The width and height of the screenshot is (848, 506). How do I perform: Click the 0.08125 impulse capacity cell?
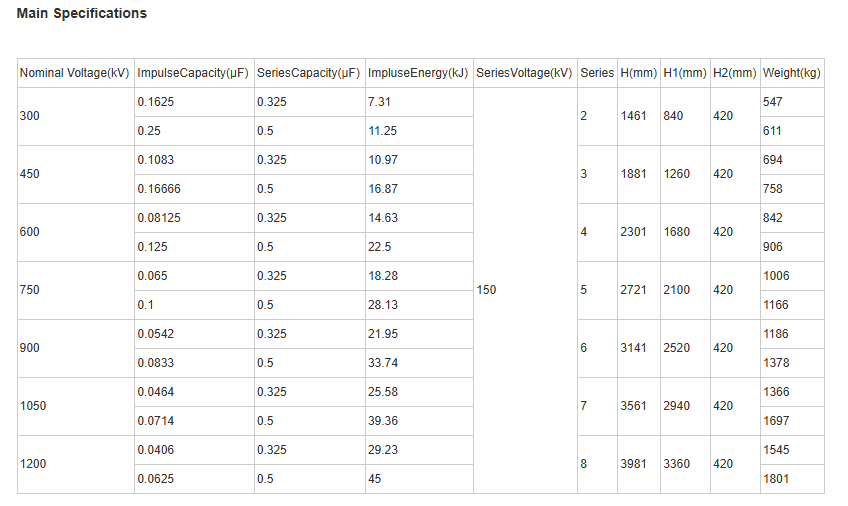click(194, 218)
